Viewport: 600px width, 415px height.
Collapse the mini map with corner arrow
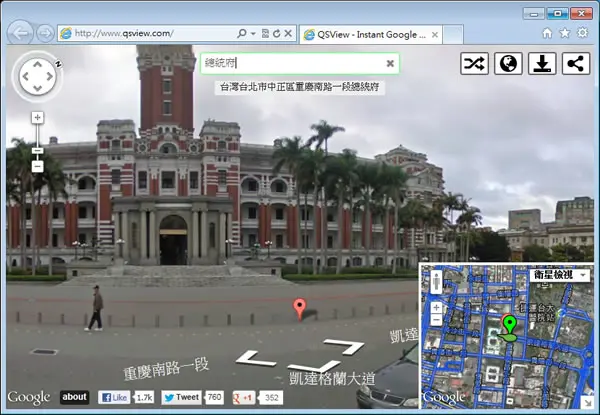click(587, 402)
